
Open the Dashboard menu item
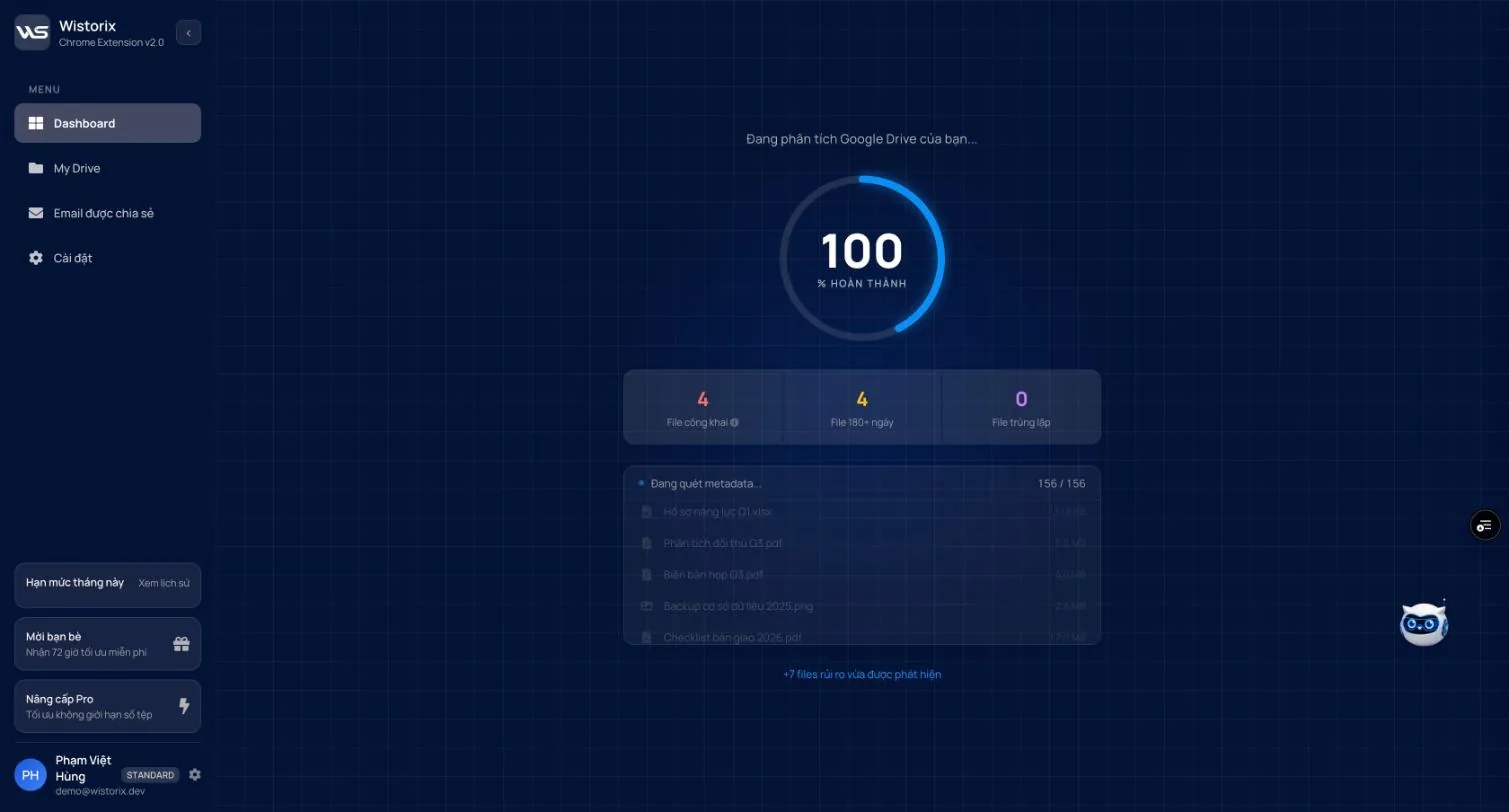[x=107, y=123]
